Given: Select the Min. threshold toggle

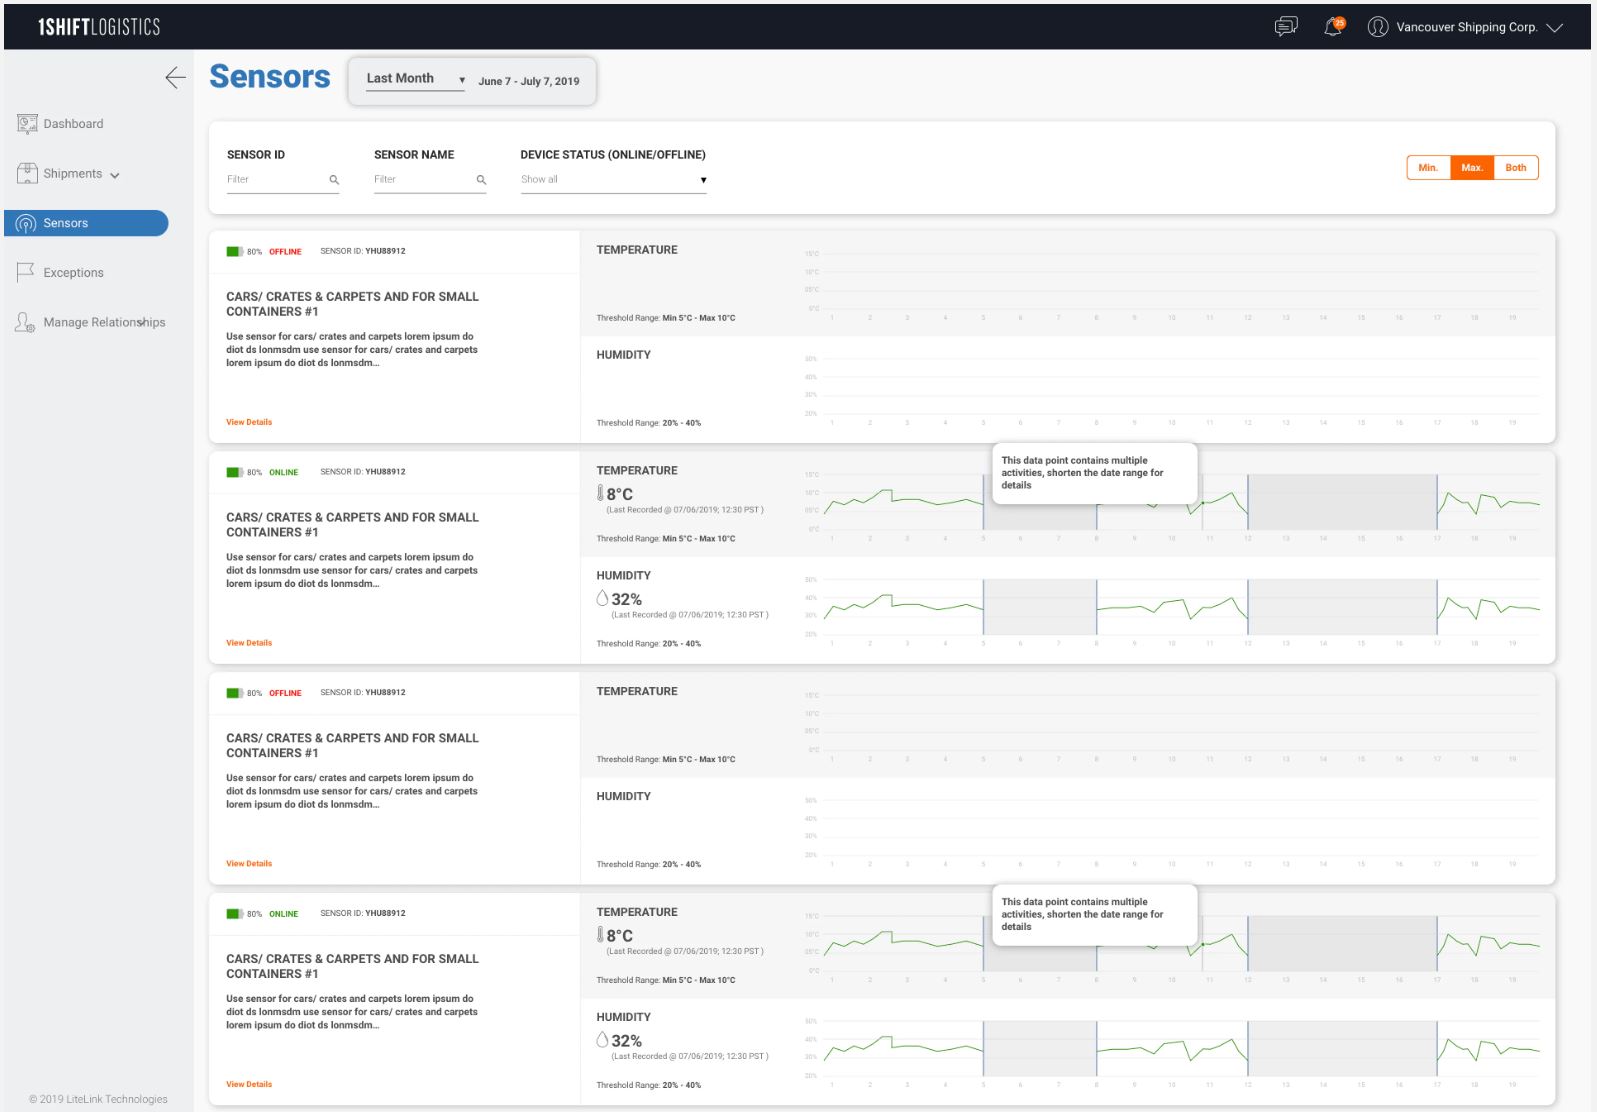Looking at the screenshot, I should tap(1428, 168).
